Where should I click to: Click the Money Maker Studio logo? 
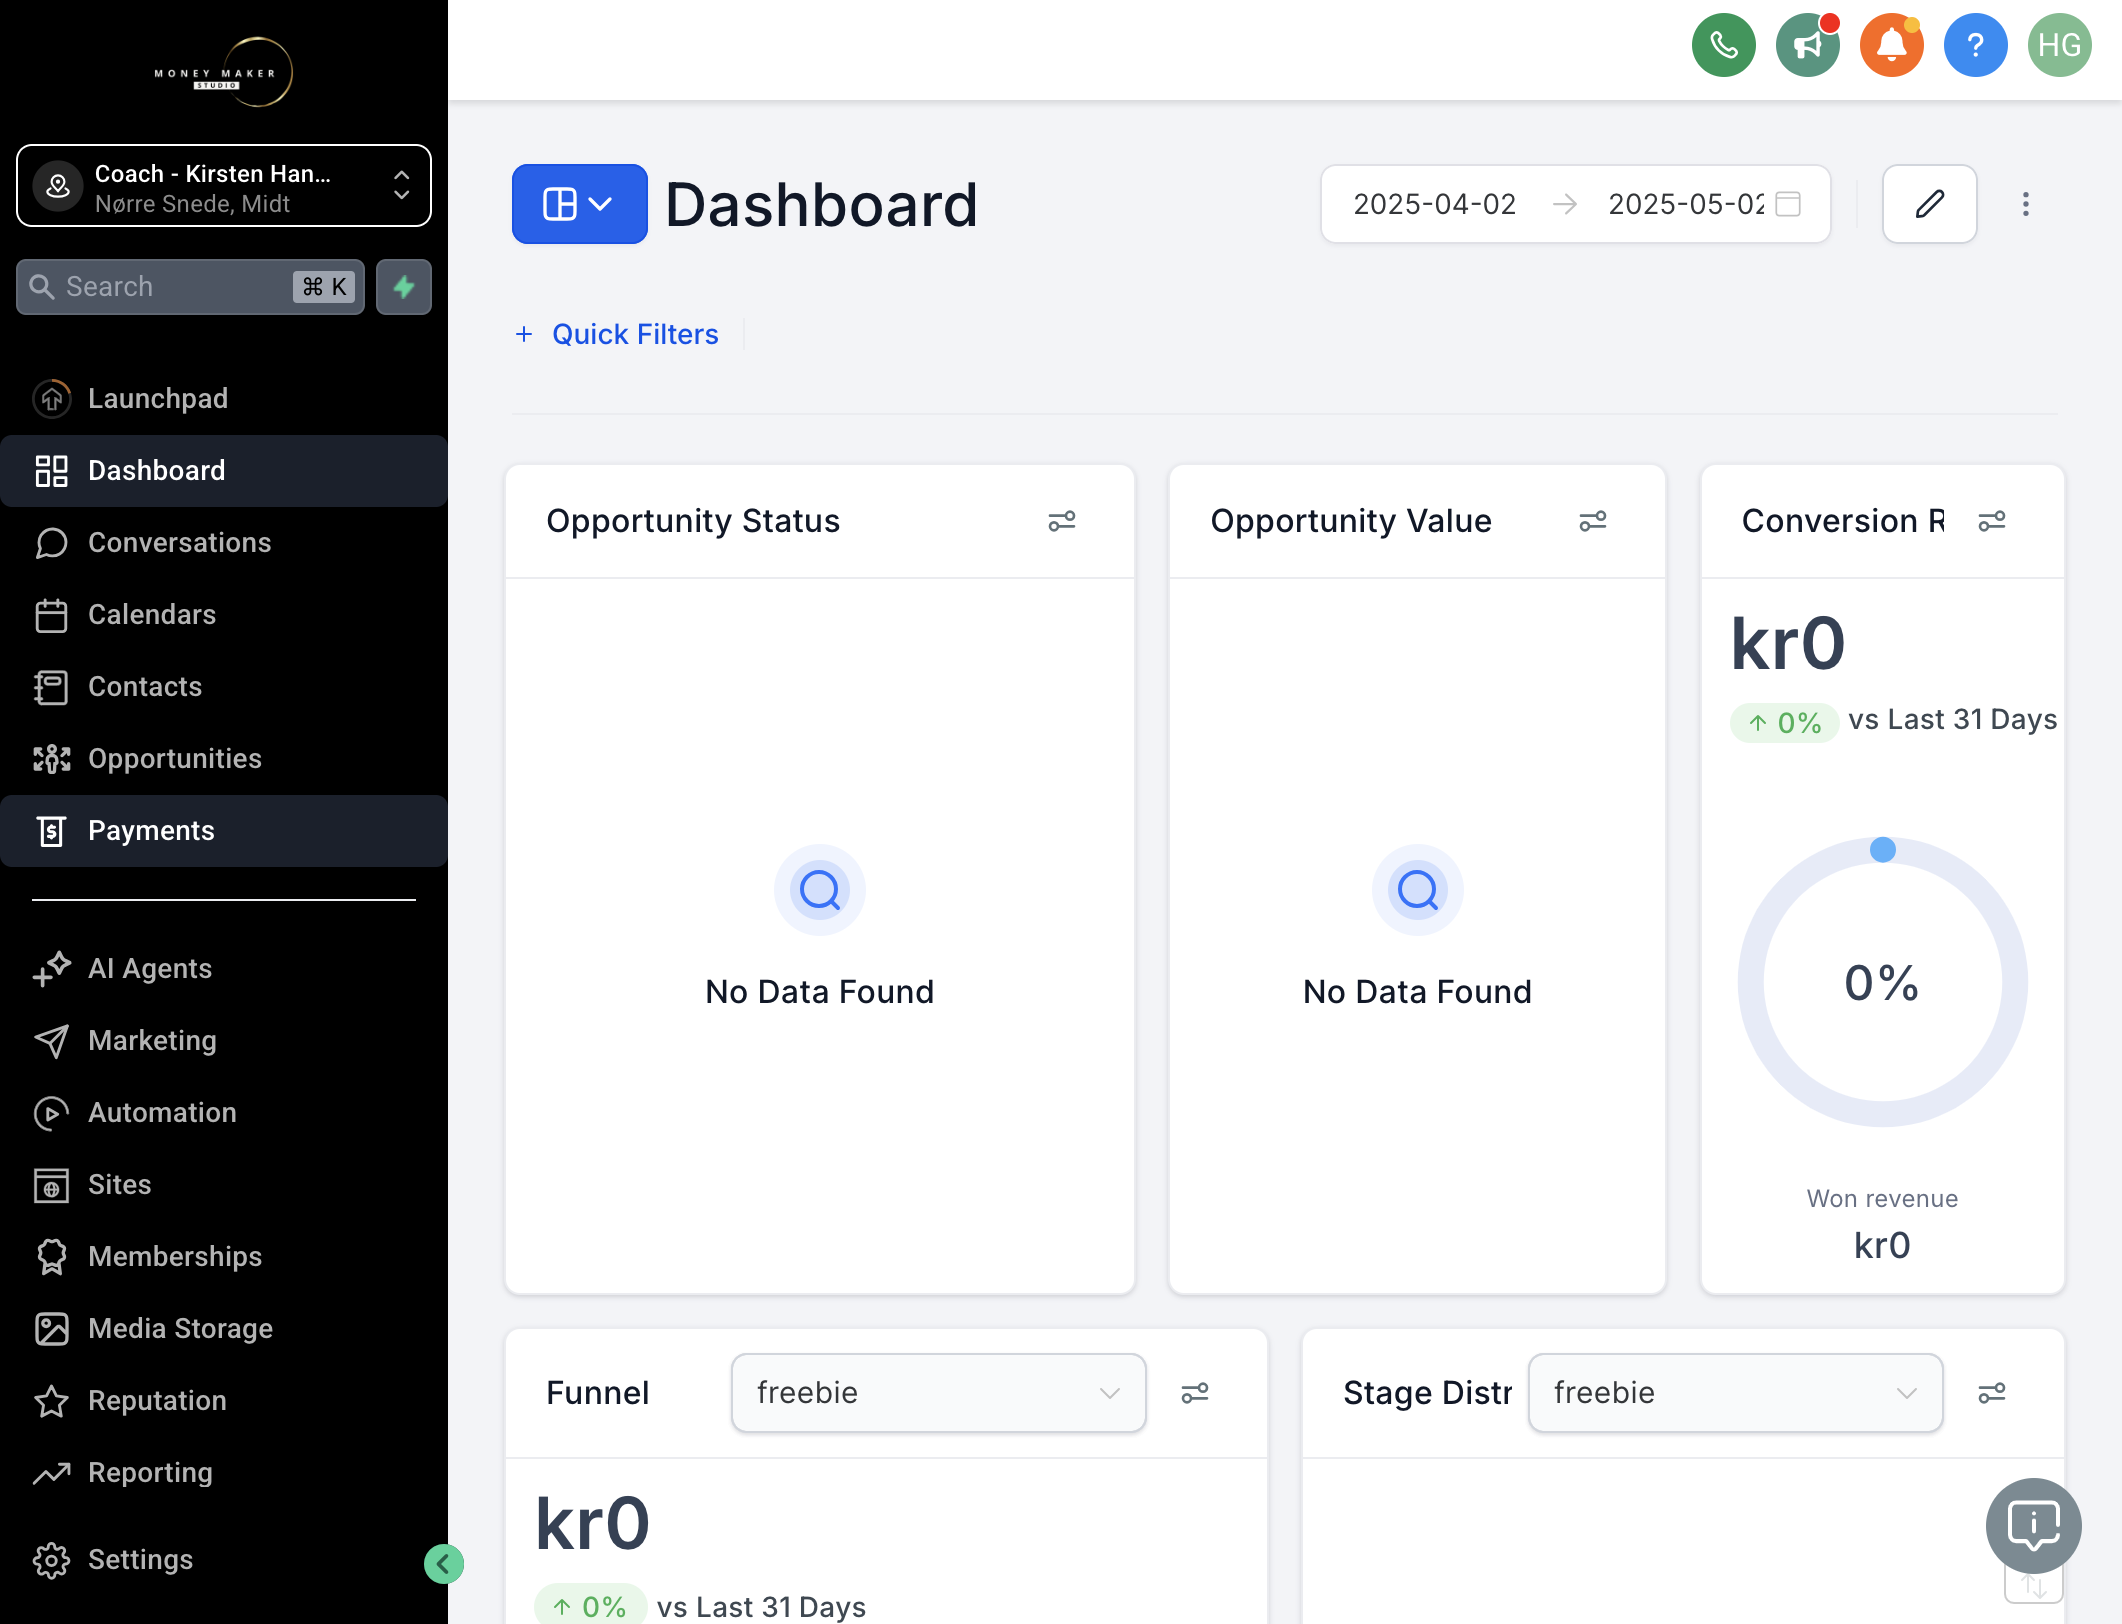tap(224, 73)
